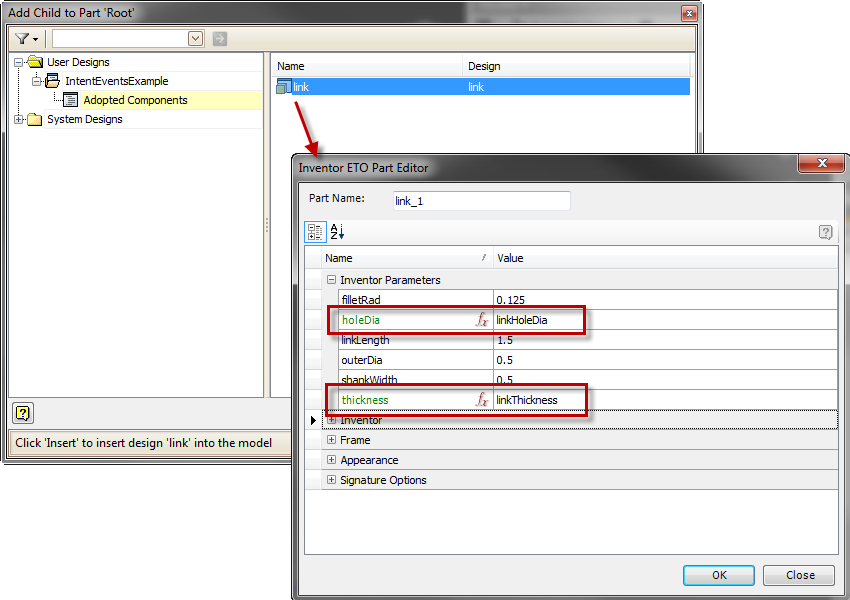Close the Inventor ETO Part Editor window
Image resolution: width=850 pixels, height=600 pixels.
821,163
